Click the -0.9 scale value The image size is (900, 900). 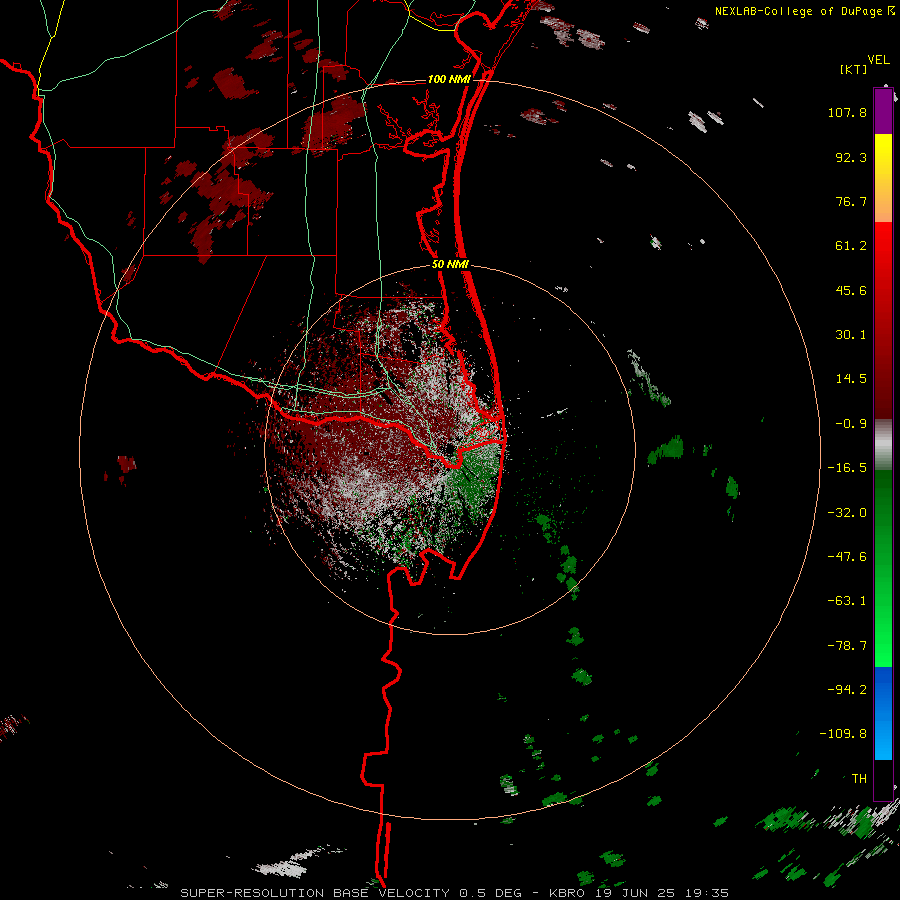pyautogui.click(x=851, y=424)
